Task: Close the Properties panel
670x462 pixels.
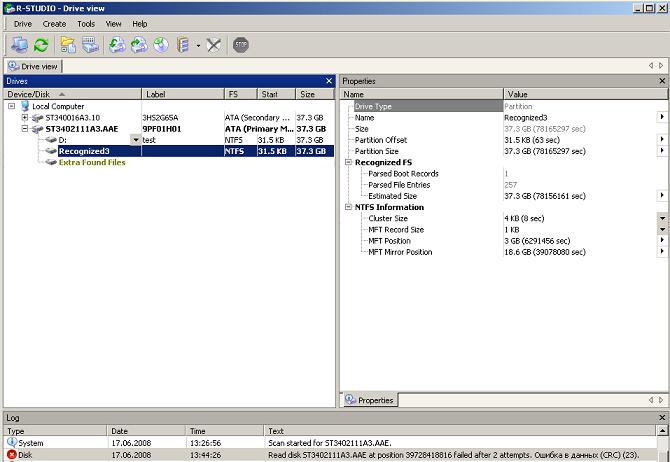Action: (662, 81)
